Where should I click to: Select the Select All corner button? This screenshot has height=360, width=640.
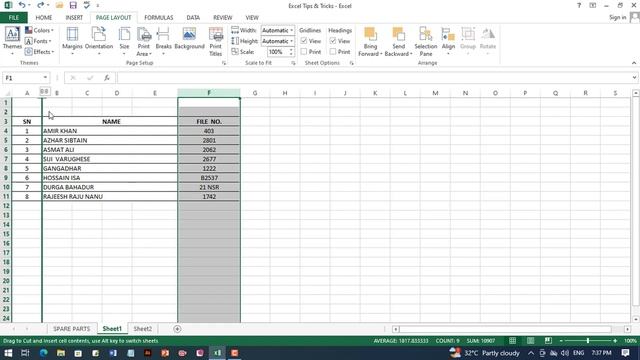point(6,93)
